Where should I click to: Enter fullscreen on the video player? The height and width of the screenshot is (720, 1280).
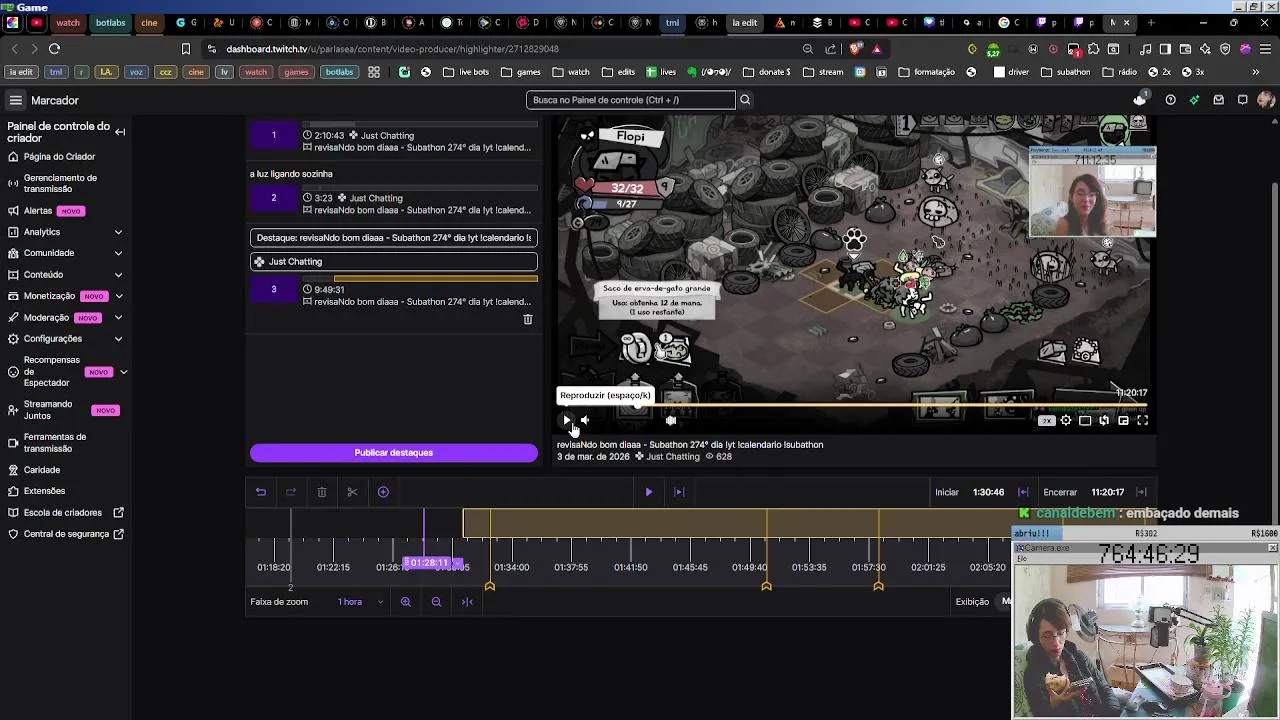tap(1142, 421)
